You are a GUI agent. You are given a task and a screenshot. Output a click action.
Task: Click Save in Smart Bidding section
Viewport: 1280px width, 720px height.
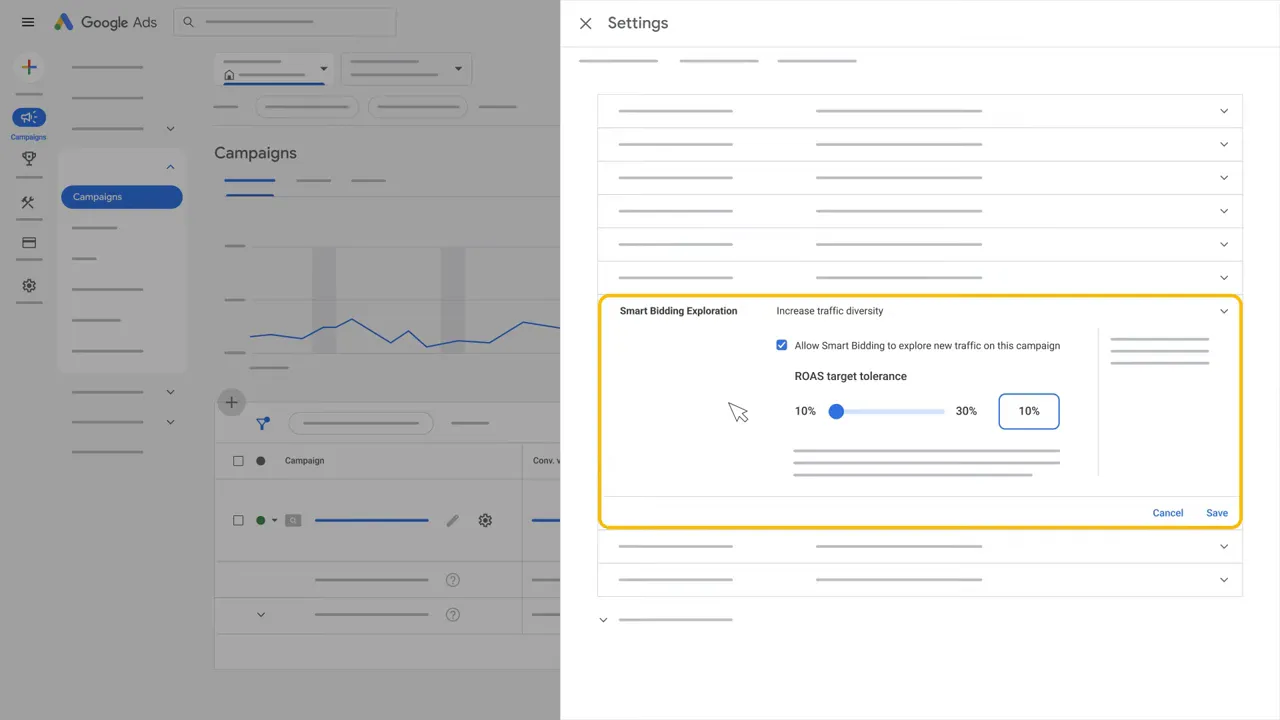click(x=1216, y=513)
